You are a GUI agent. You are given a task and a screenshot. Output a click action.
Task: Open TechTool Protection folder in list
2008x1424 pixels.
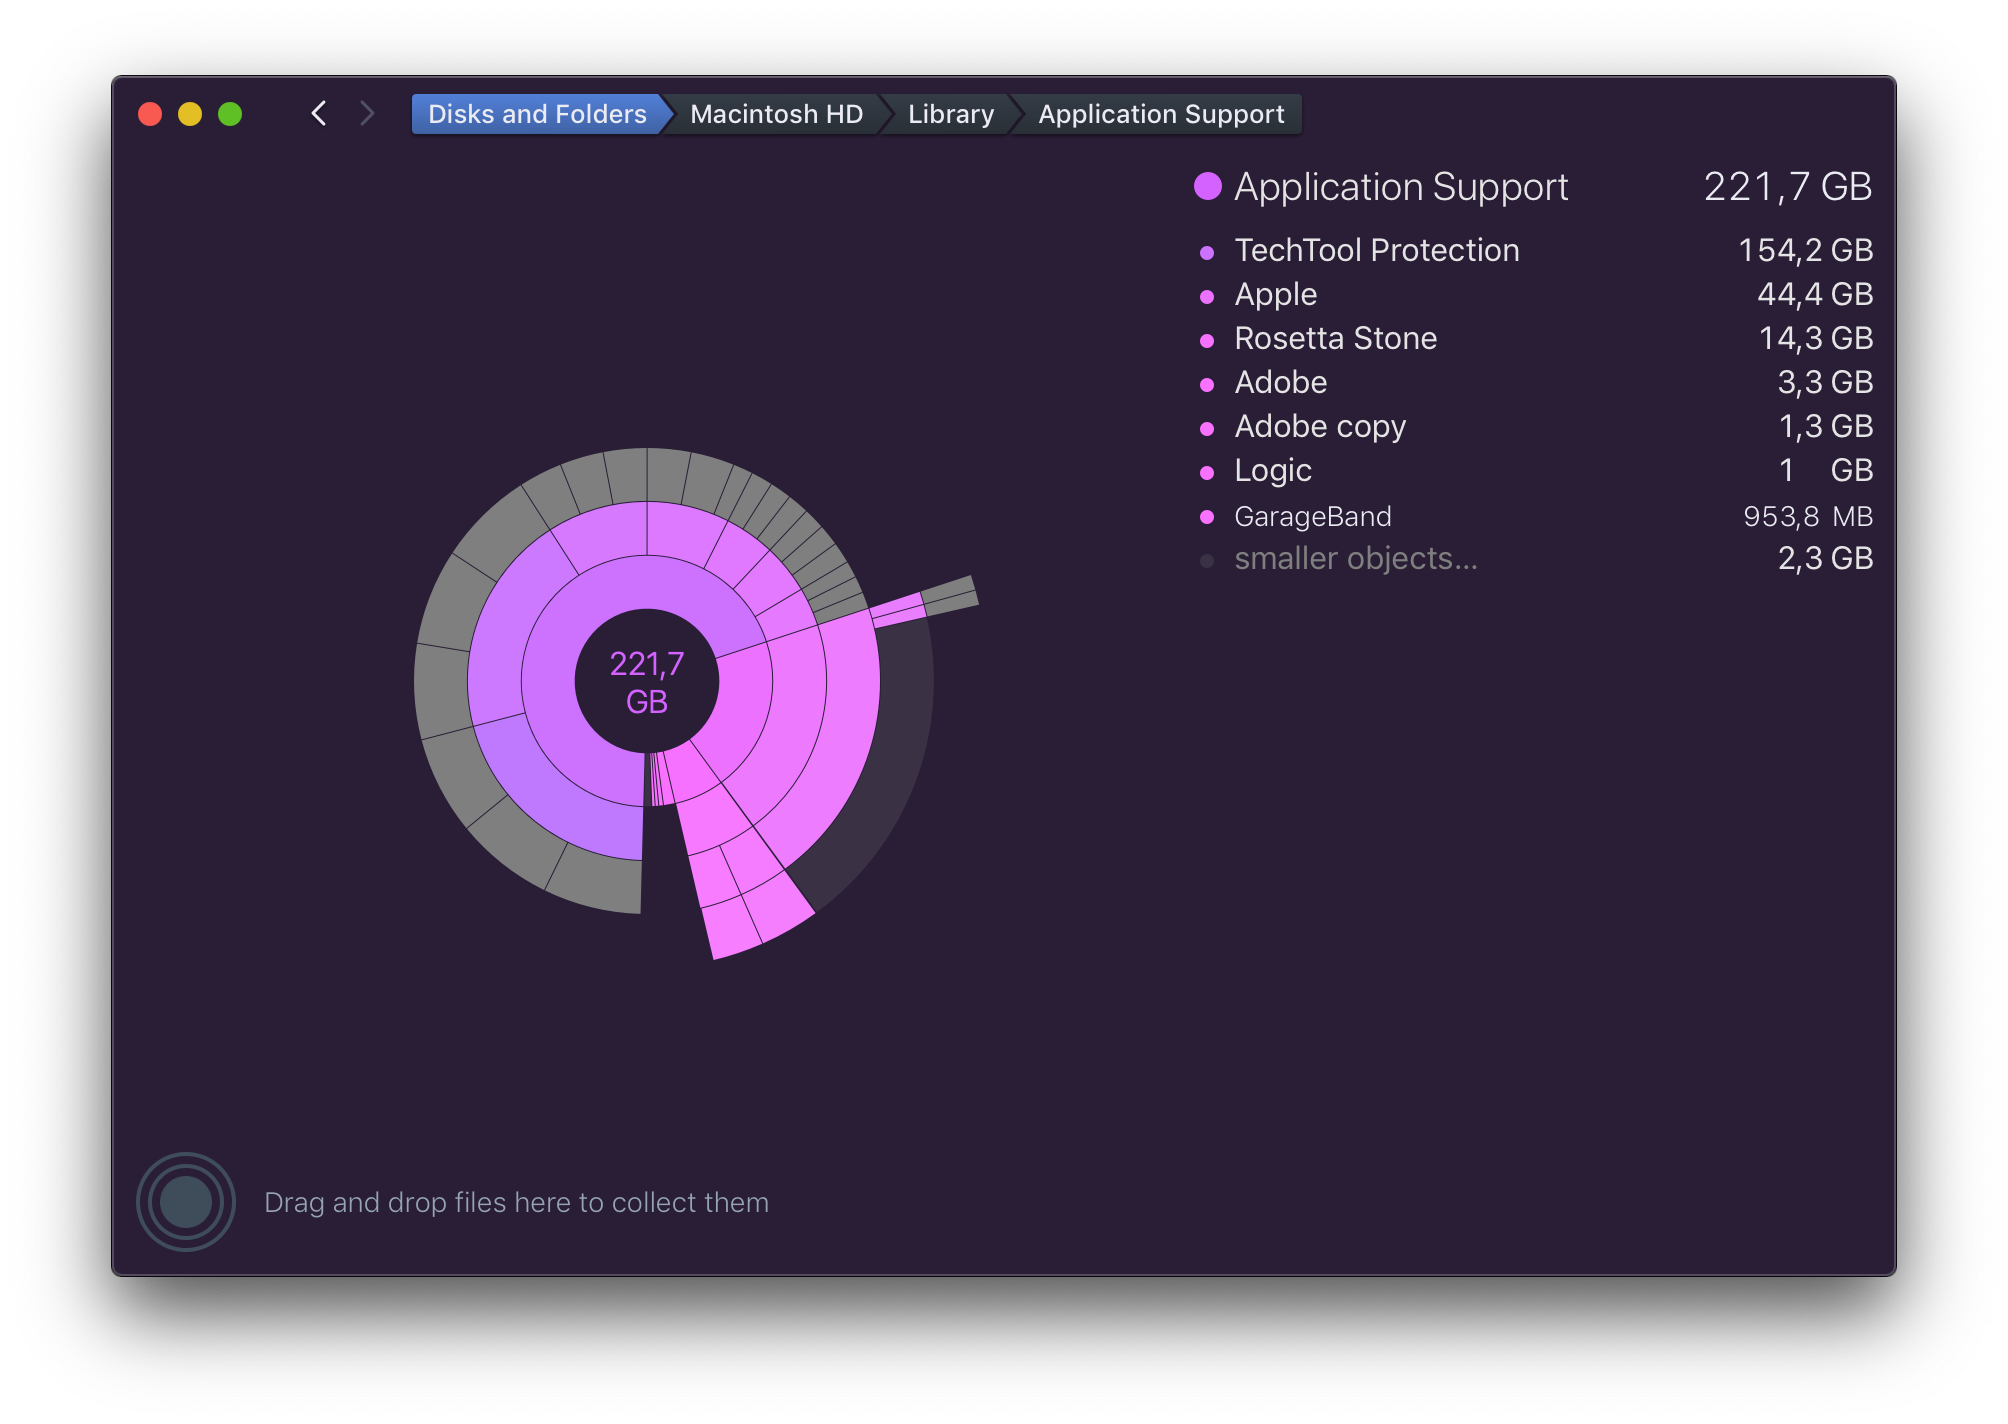point(1376,250)
